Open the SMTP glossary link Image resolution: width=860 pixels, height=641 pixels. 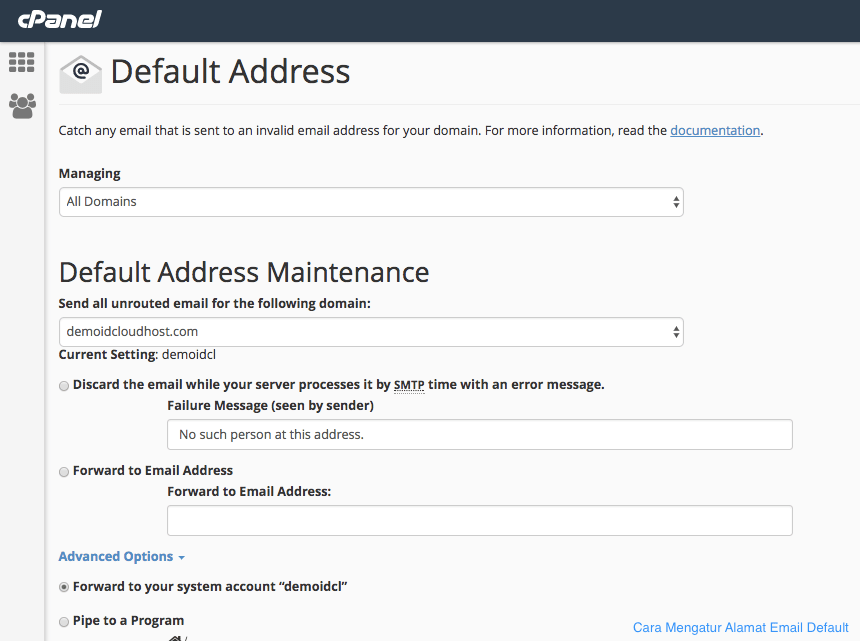pyautogui.click(x=409, y=385)
